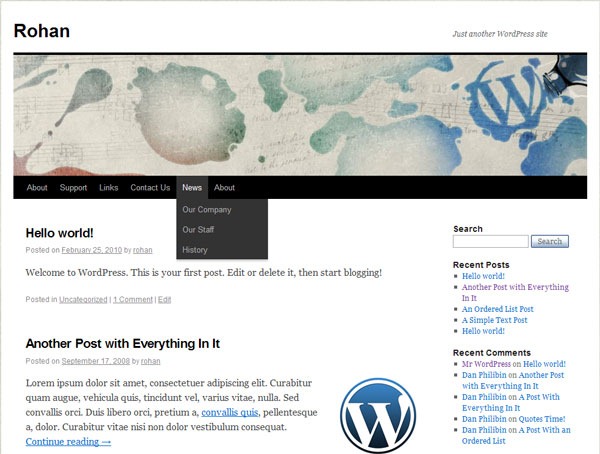Open the Uncategorized category link
The height and width of the screenshot is (454, 600).
coord(83,299)
